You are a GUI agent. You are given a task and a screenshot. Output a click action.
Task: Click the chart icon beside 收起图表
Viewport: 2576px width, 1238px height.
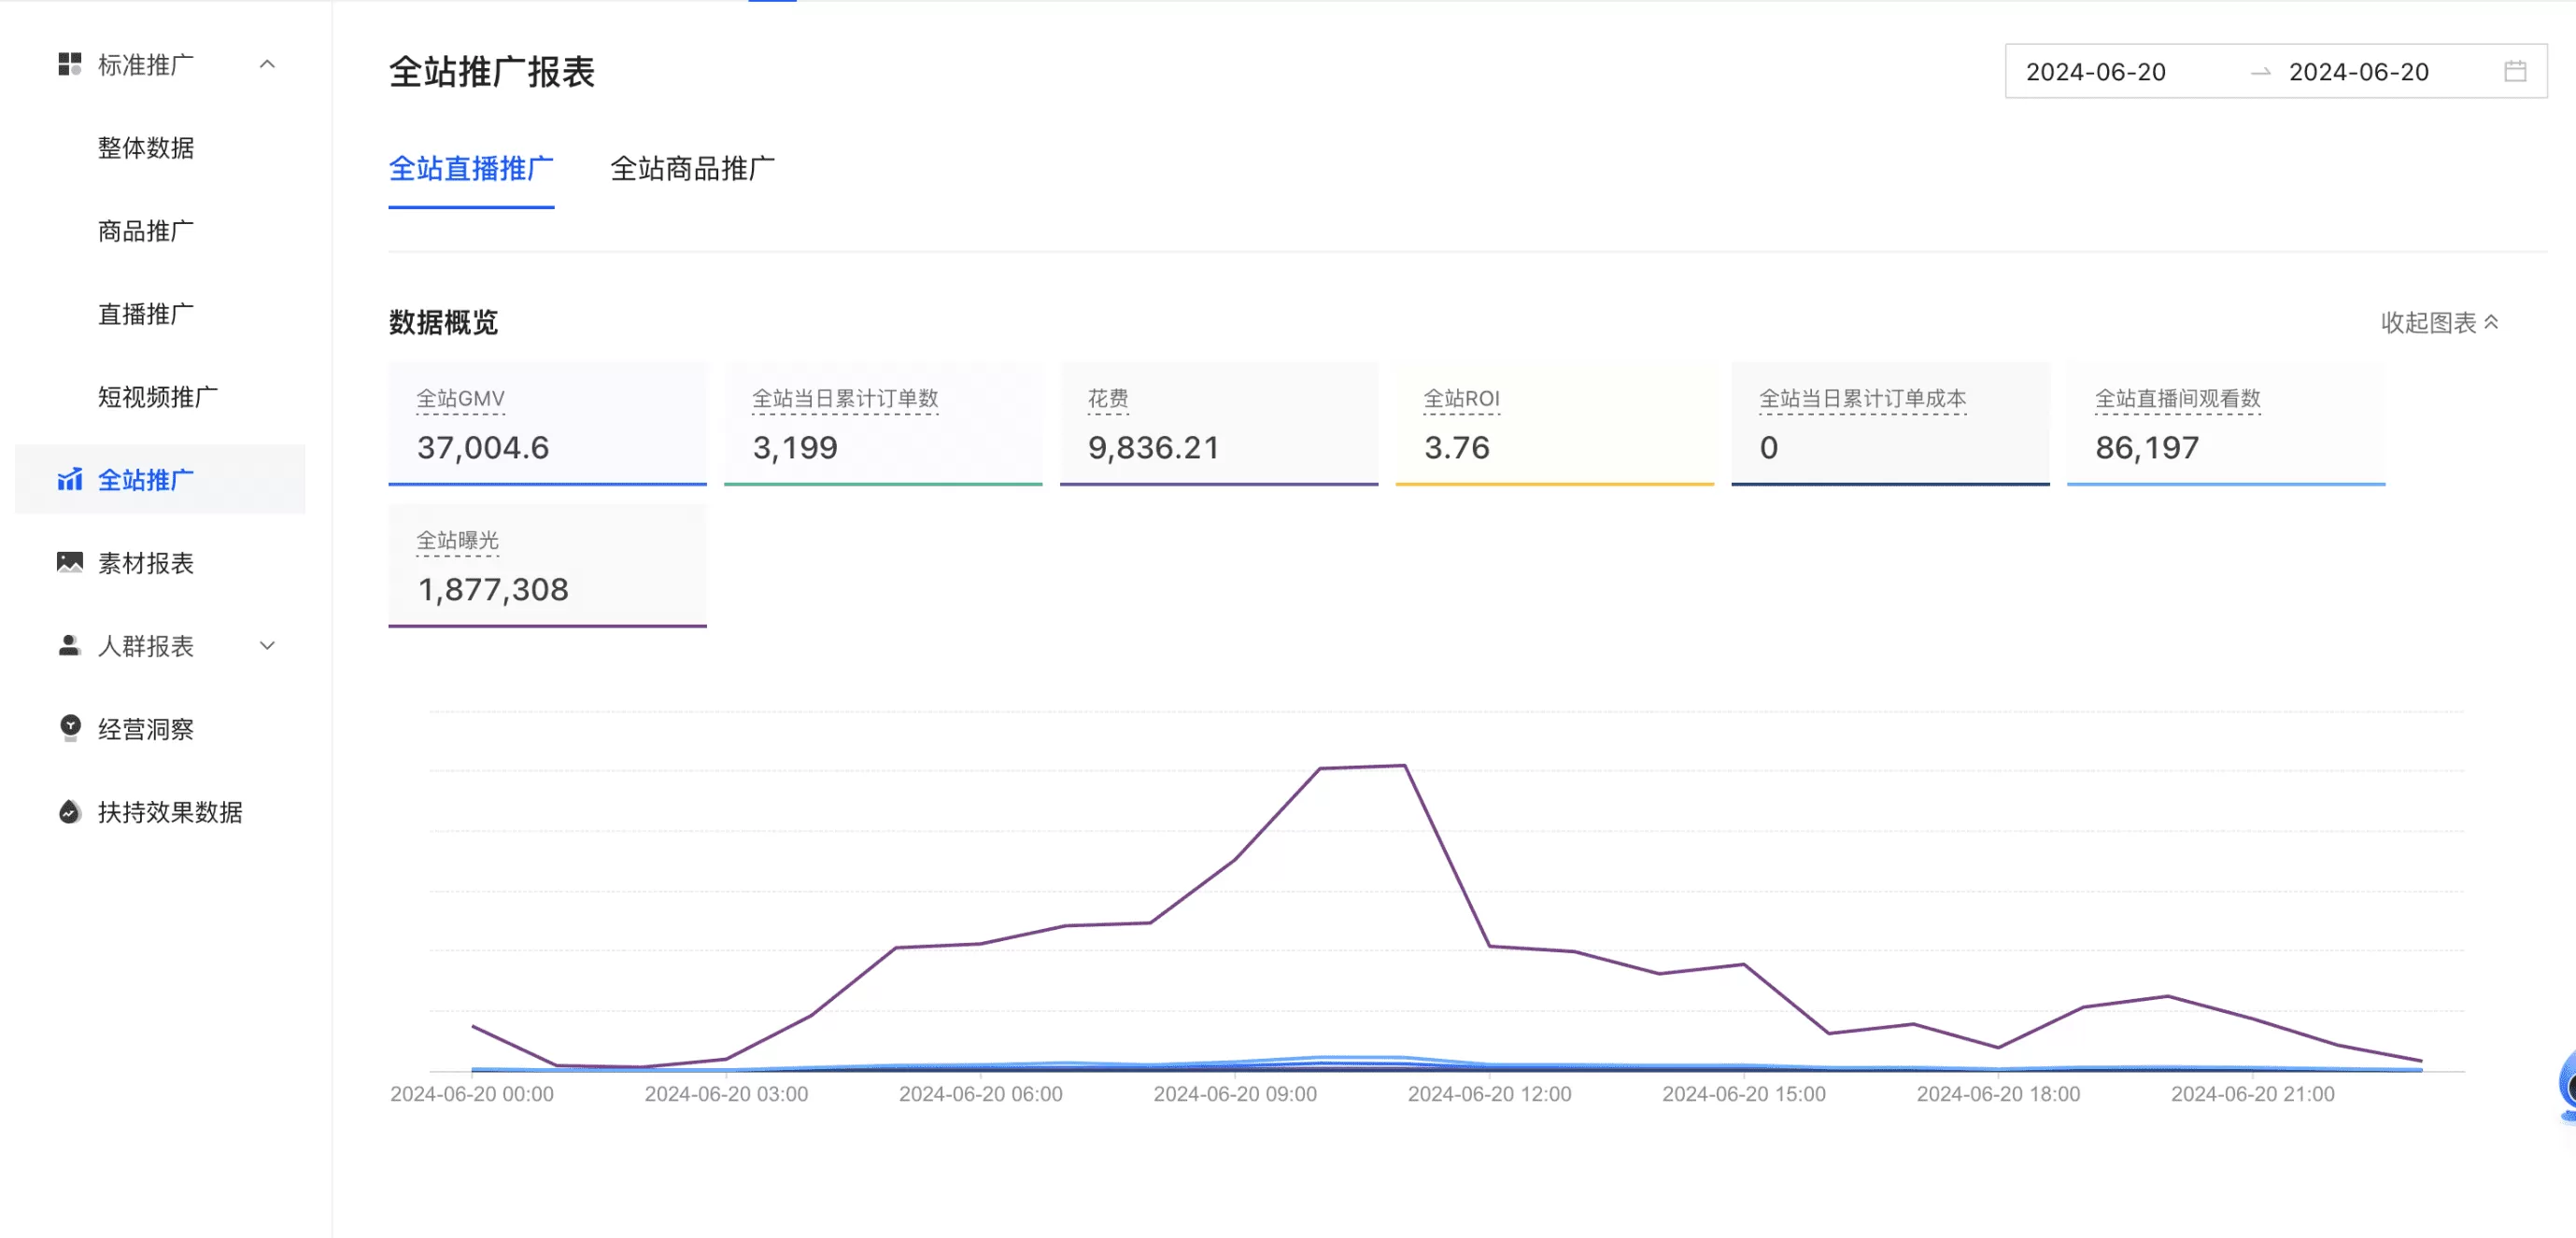point(2491,322)
